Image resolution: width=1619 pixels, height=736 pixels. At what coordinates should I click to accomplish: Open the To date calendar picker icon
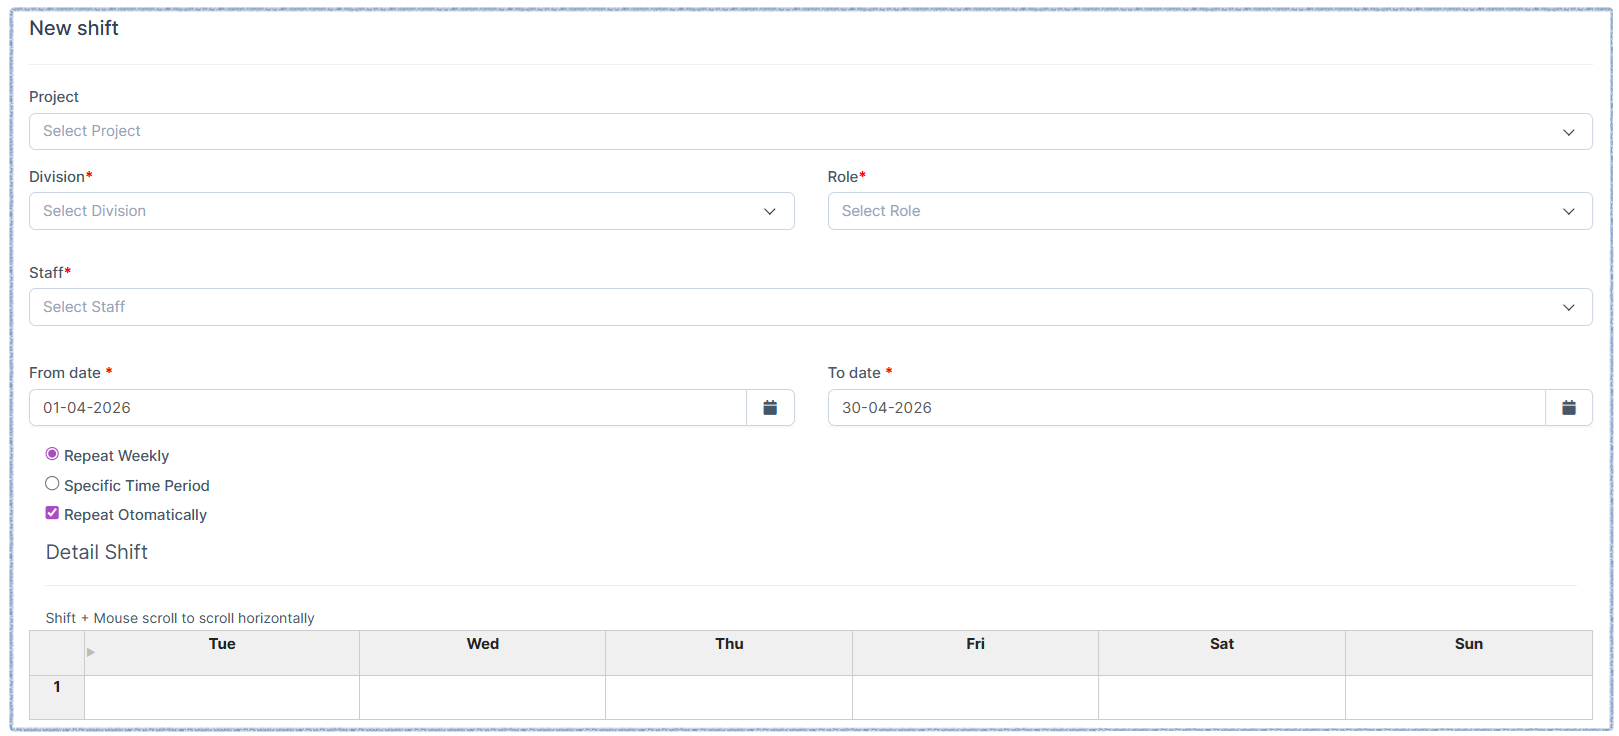pos(1568,408)
